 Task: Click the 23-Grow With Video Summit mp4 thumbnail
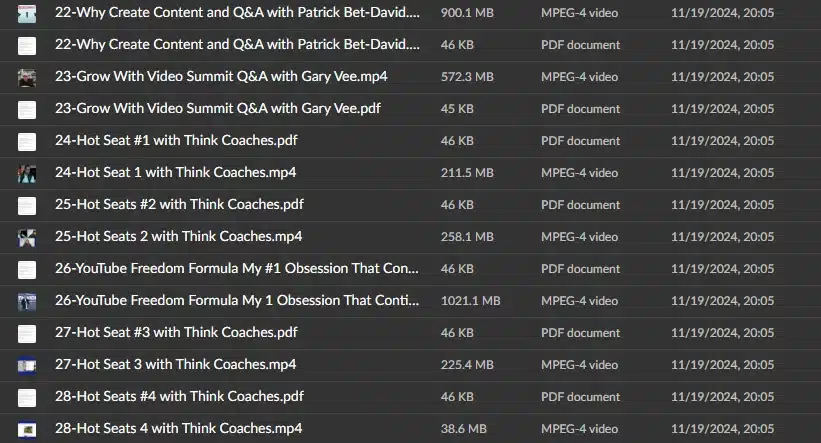click(27, 77)
